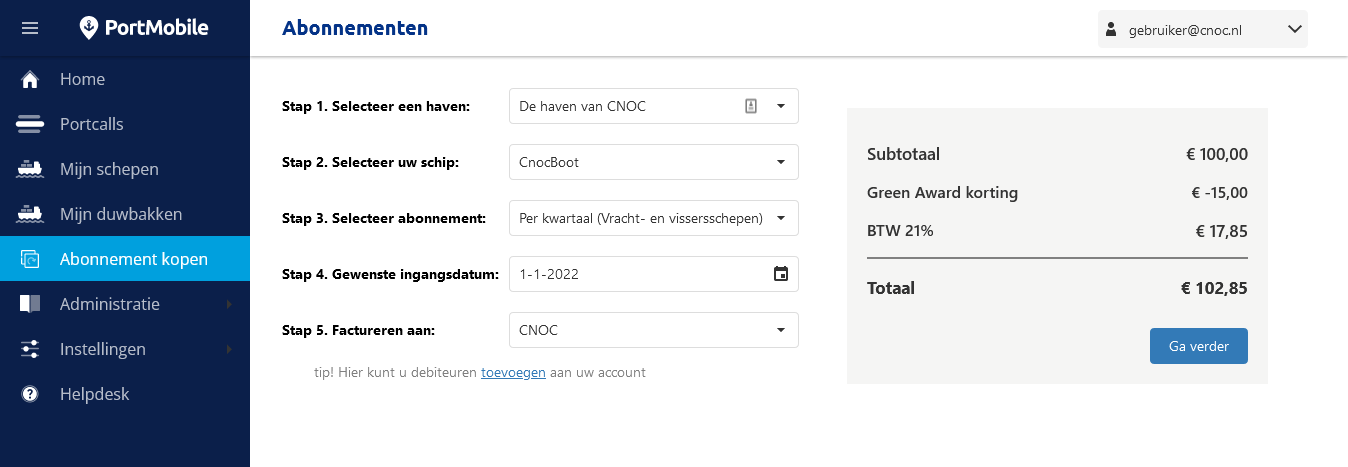The image size is (1348, 467).
Task: Click the Mijn duwbakken barge icon
Action: [x=30, y=215]
